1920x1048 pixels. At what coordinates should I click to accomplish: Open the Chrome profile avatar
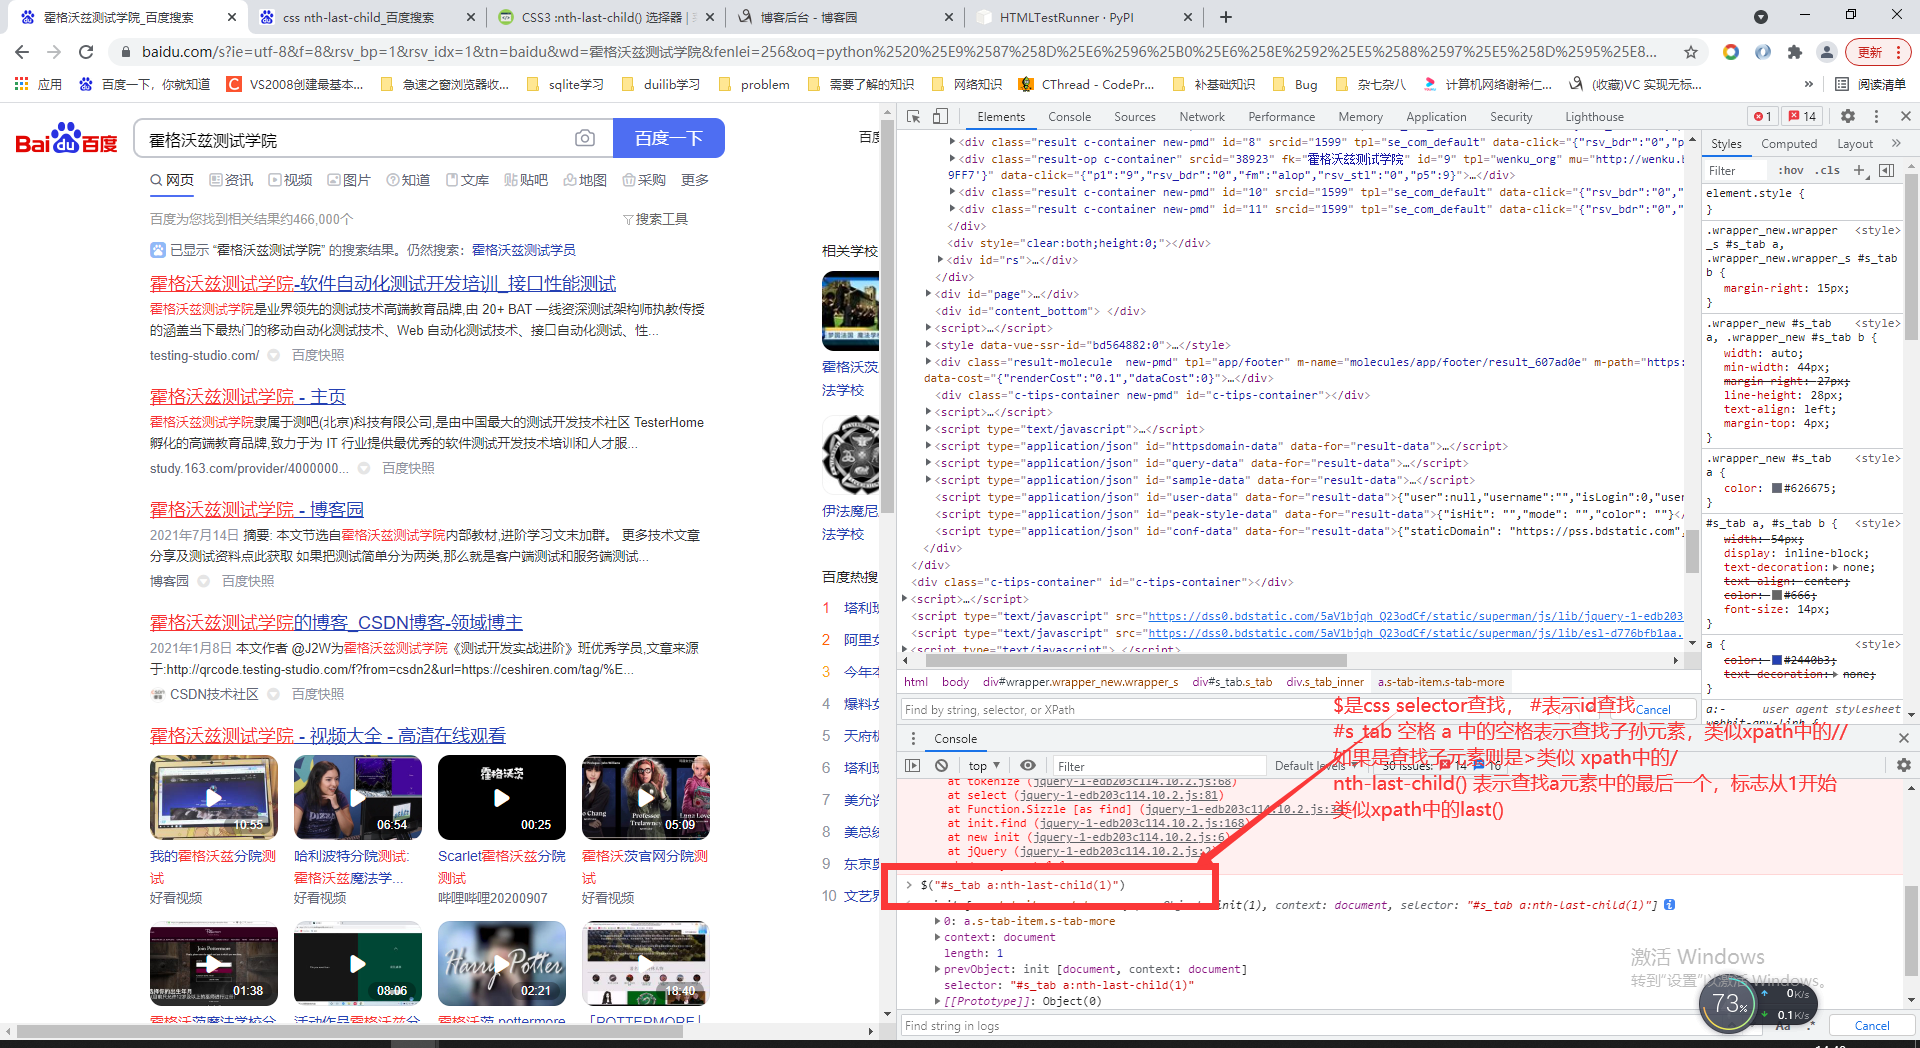(1827, 52)
